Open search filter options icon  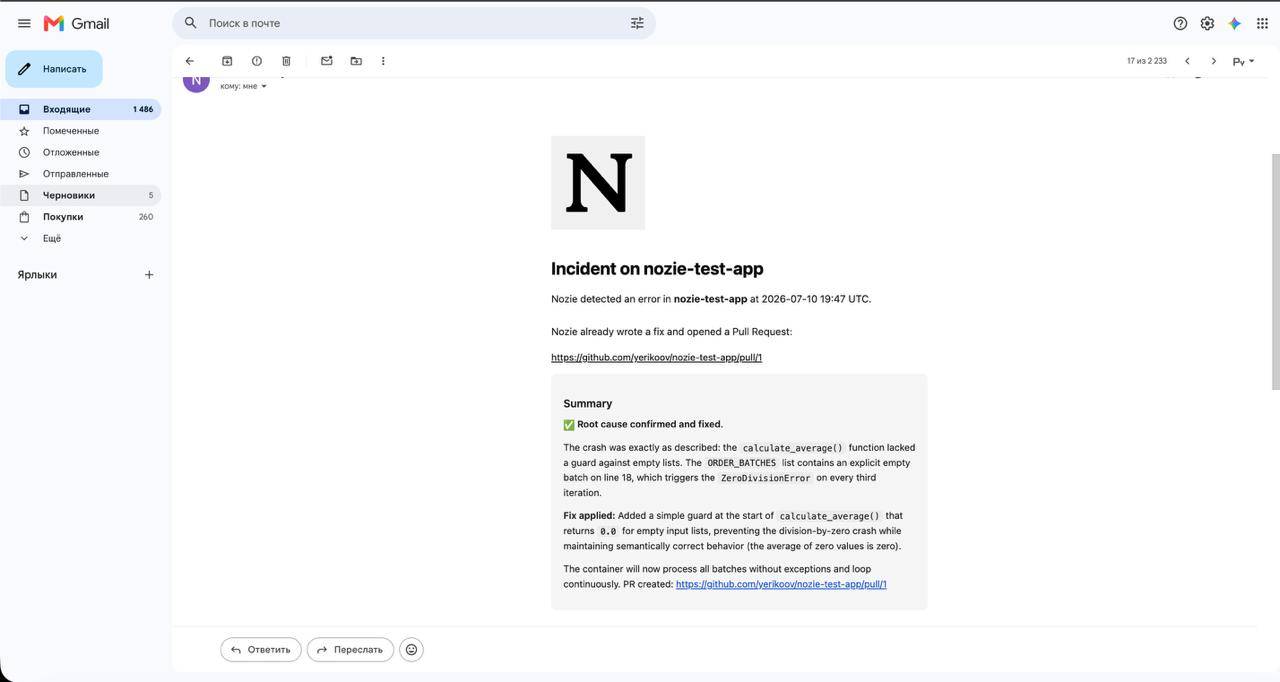(x=637, y=23)
